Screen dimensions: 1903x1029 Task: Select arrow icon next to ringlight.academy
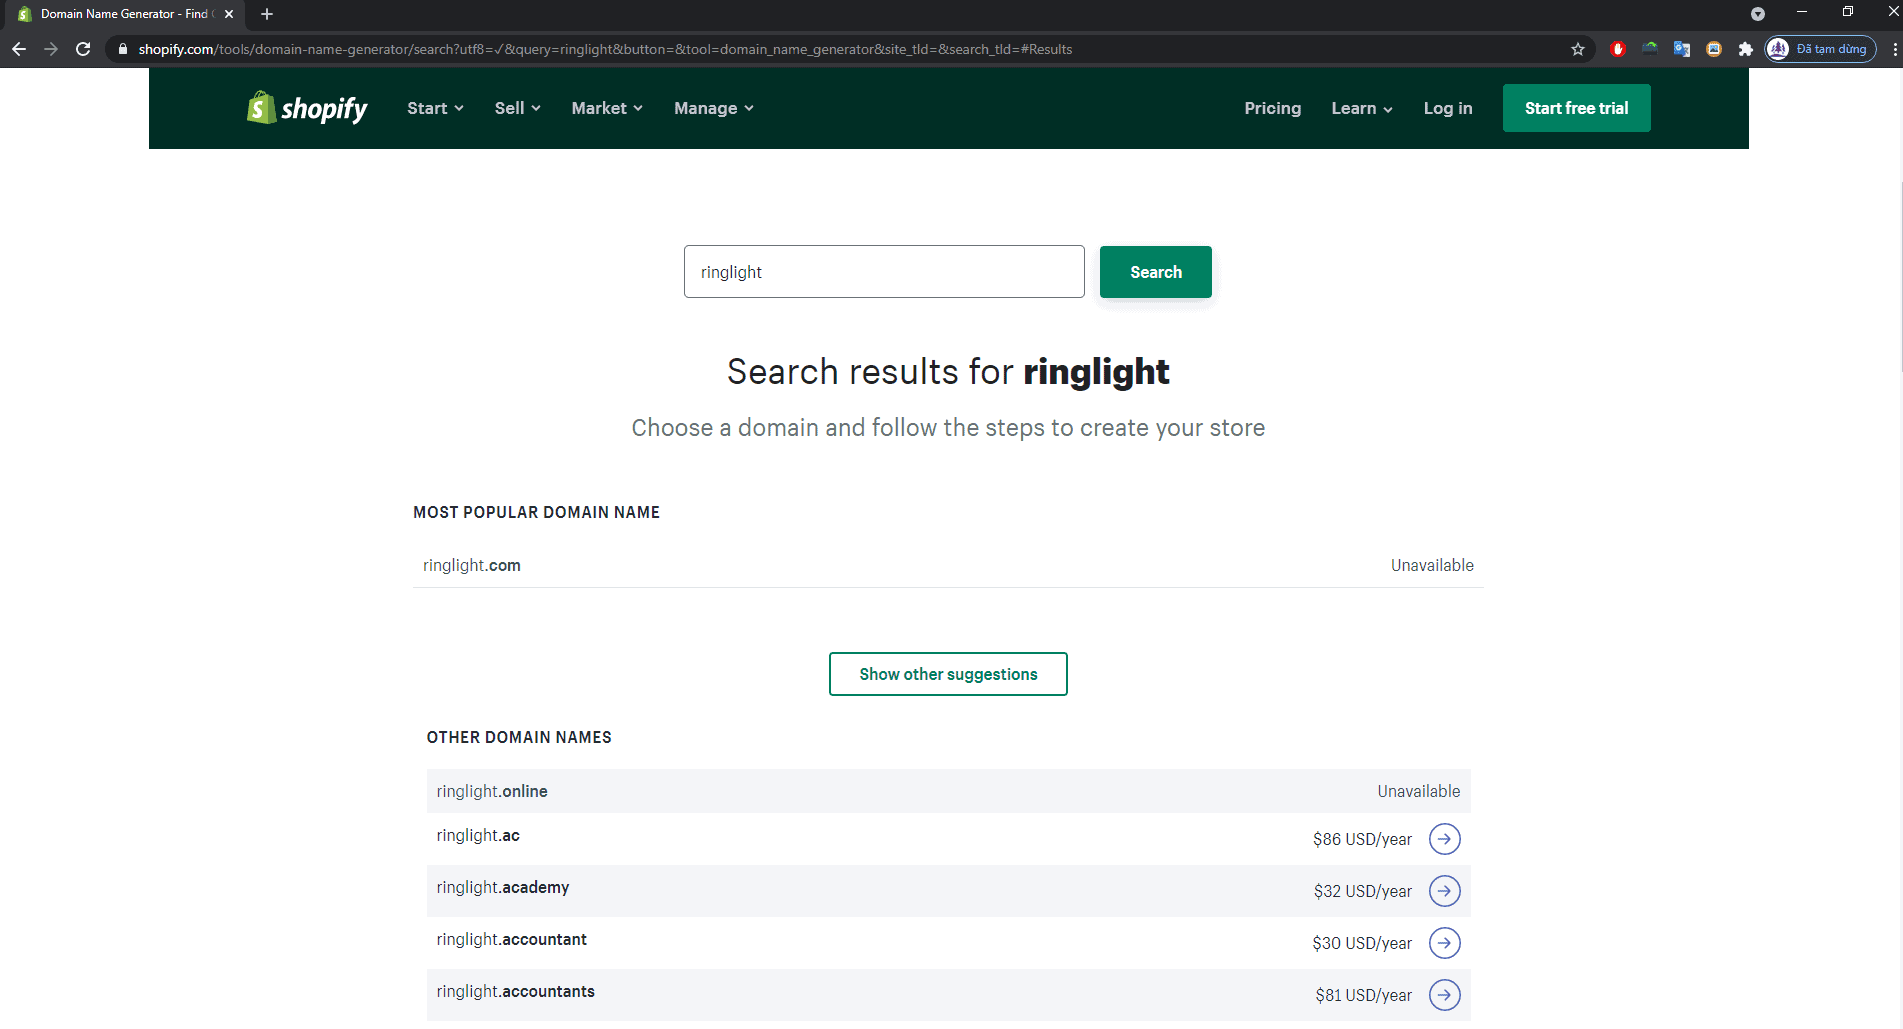click(x=1444, y=891)
